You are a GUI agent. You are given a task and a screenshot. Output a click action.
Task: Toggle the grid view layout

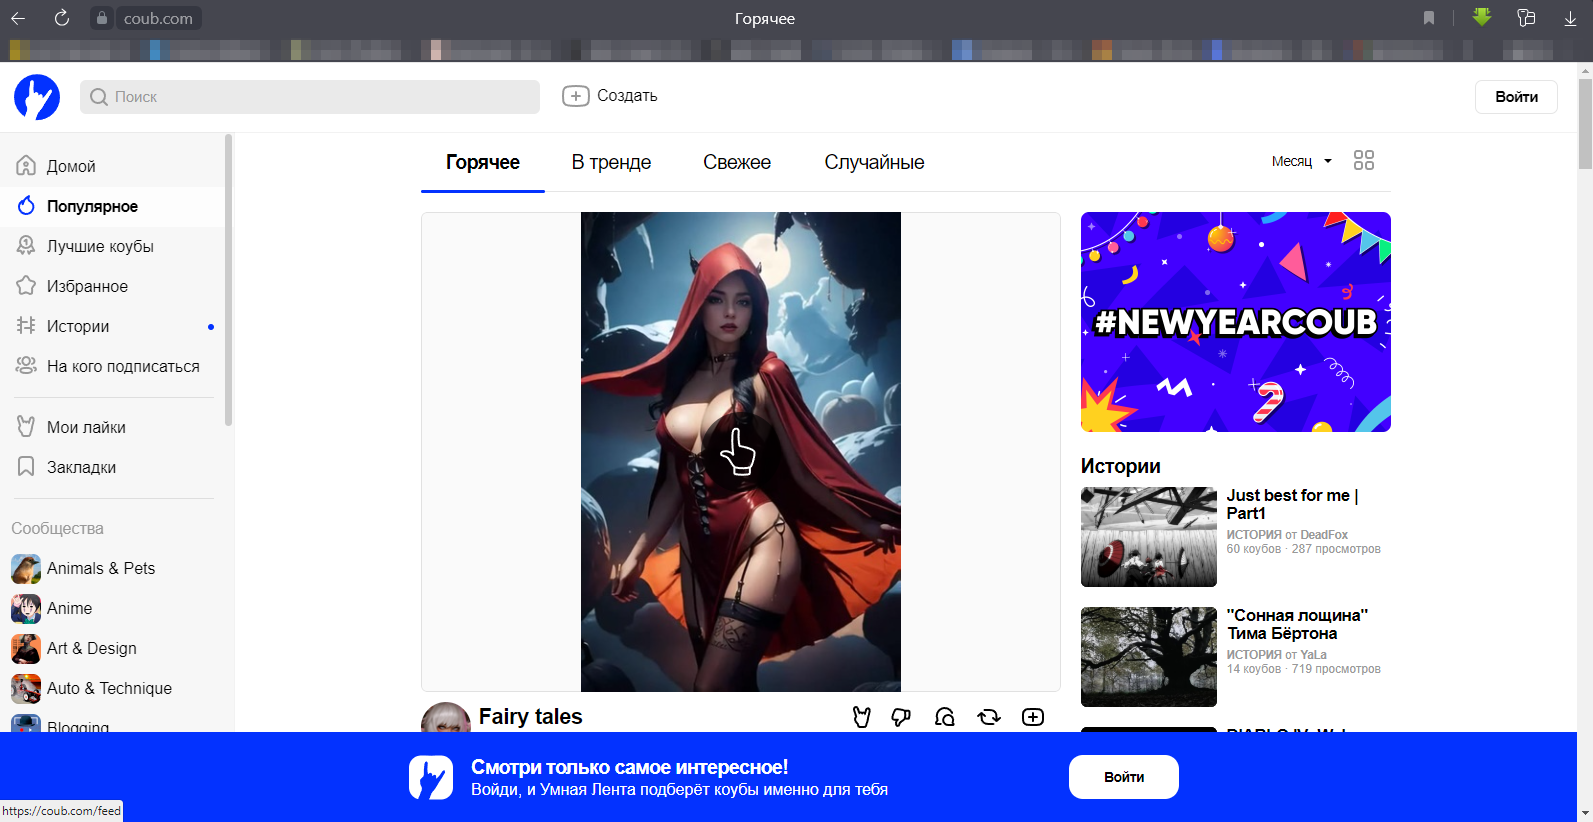(1363, 160)
